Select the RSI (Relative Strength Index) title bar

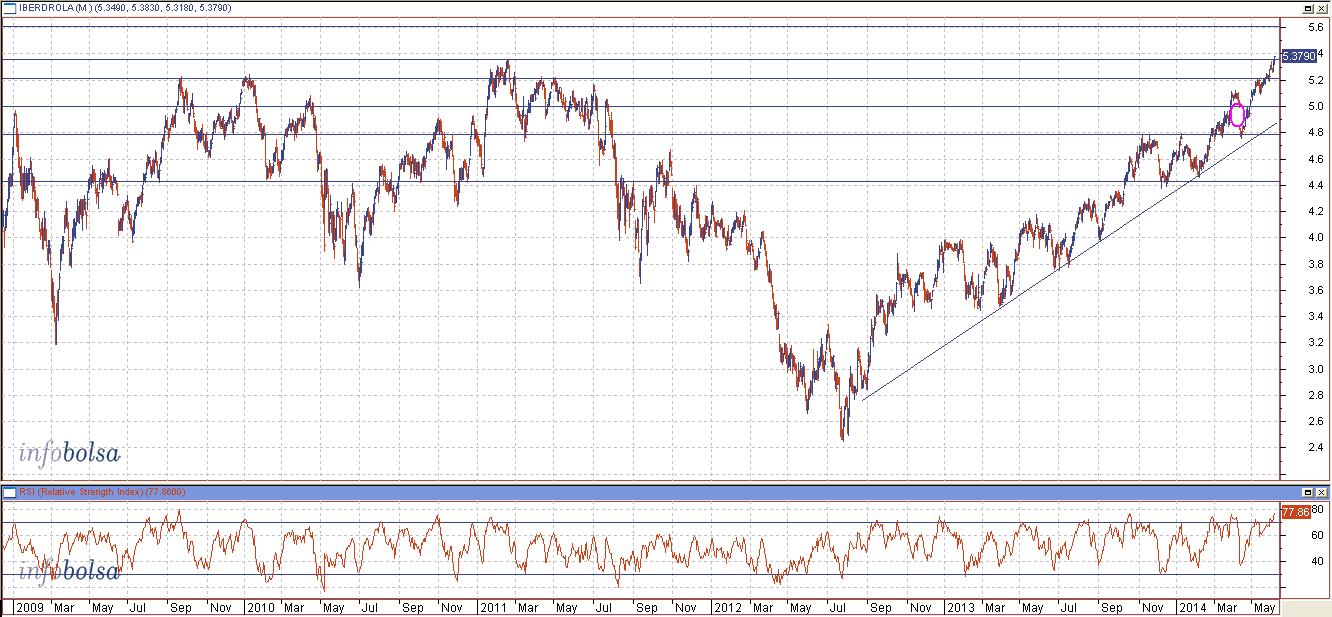point(665,492)
